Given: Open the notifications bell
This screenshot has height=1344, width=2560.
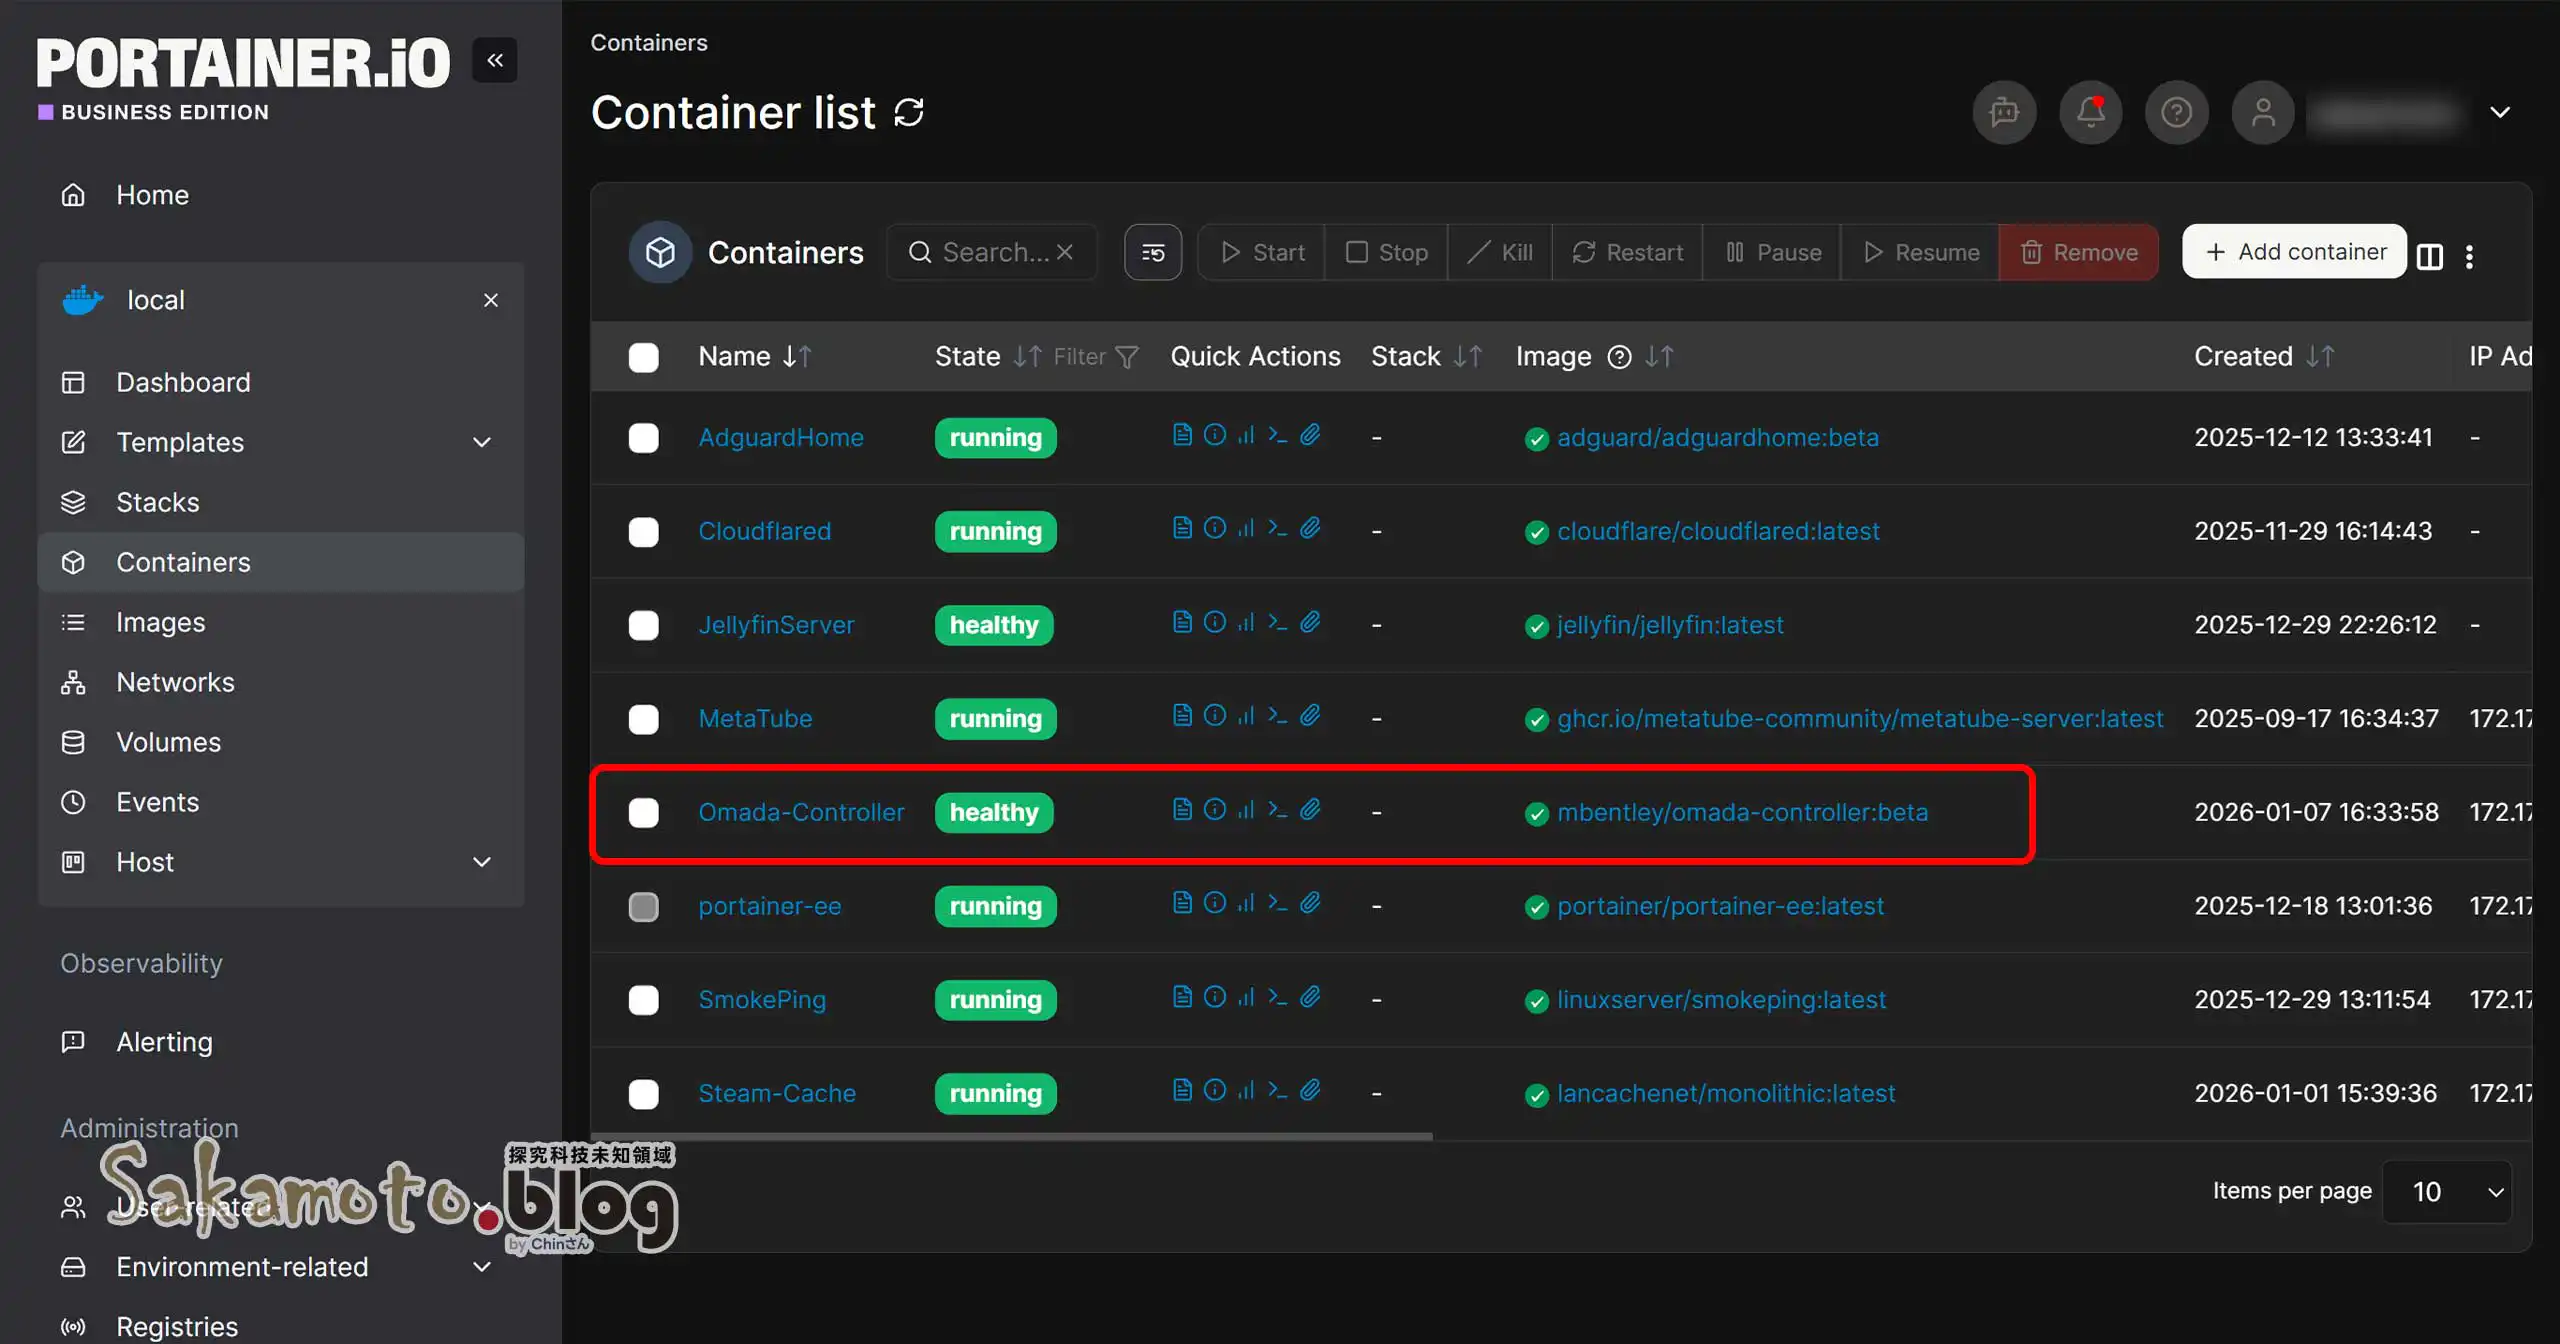Looking at the screenshot, I should click(2090, 112).
